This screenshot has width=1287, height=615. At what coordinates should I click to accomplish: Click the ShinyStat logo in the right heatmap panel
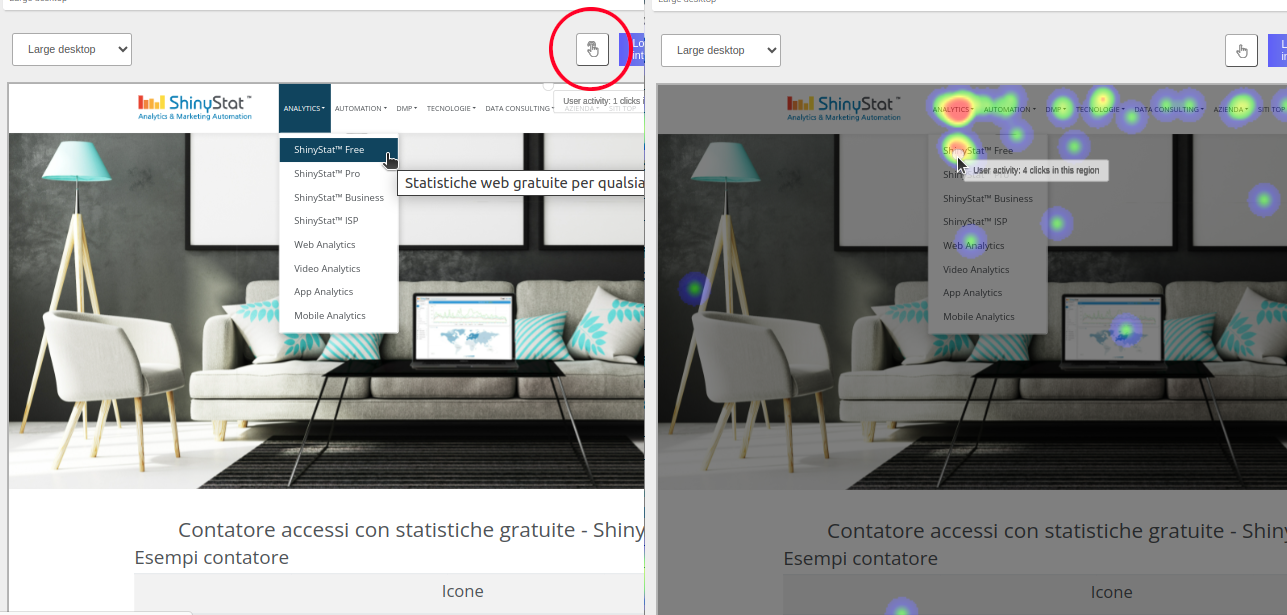tap(843, 108)
